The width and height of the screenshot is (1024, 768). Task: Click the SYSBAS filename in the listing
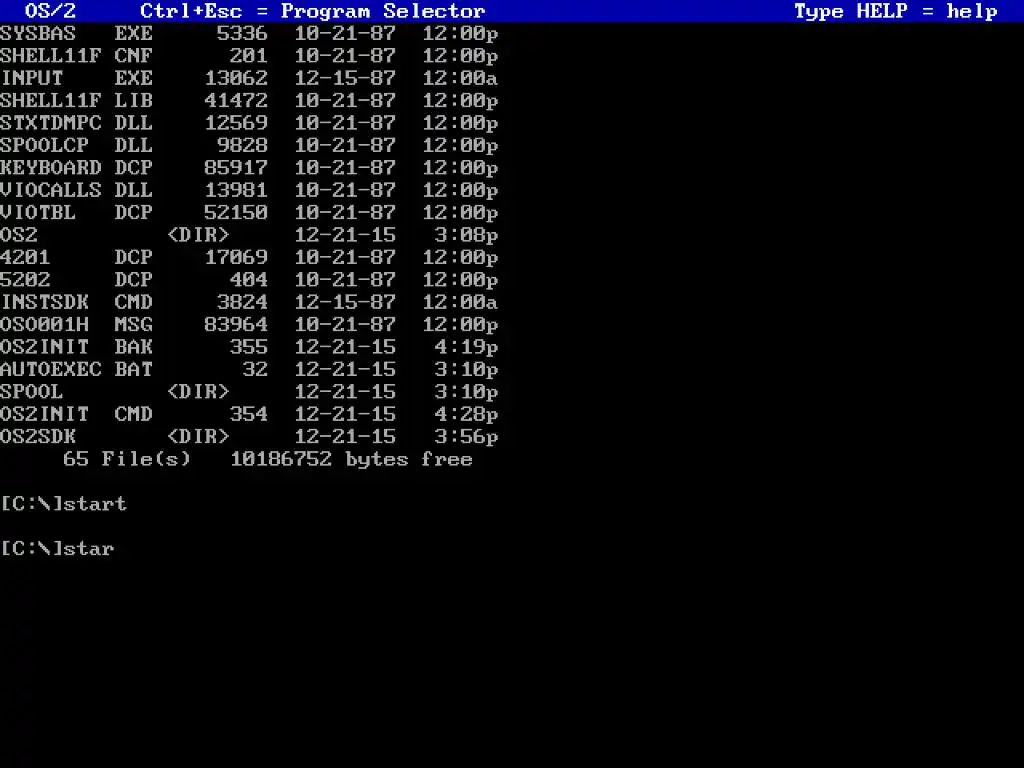tap(38, 33)
